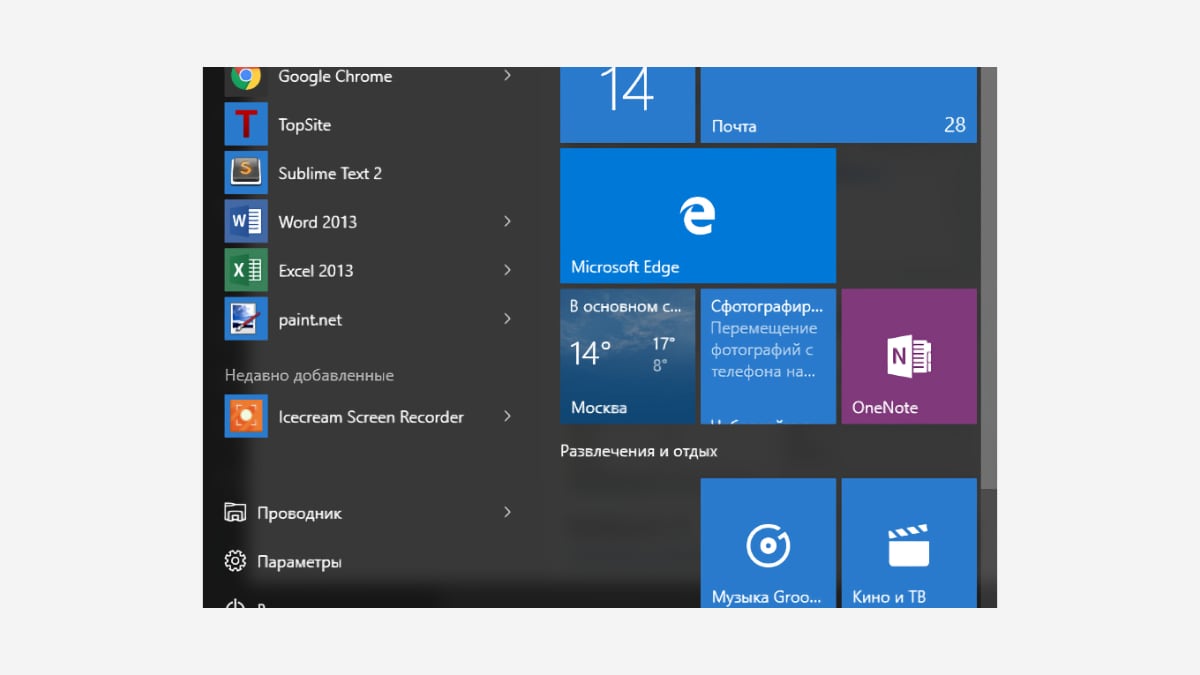Viewport: 1200px width, 675px height.
Task: Click the Microsoft Edge tile label
Action: click(x=625, y=267)
